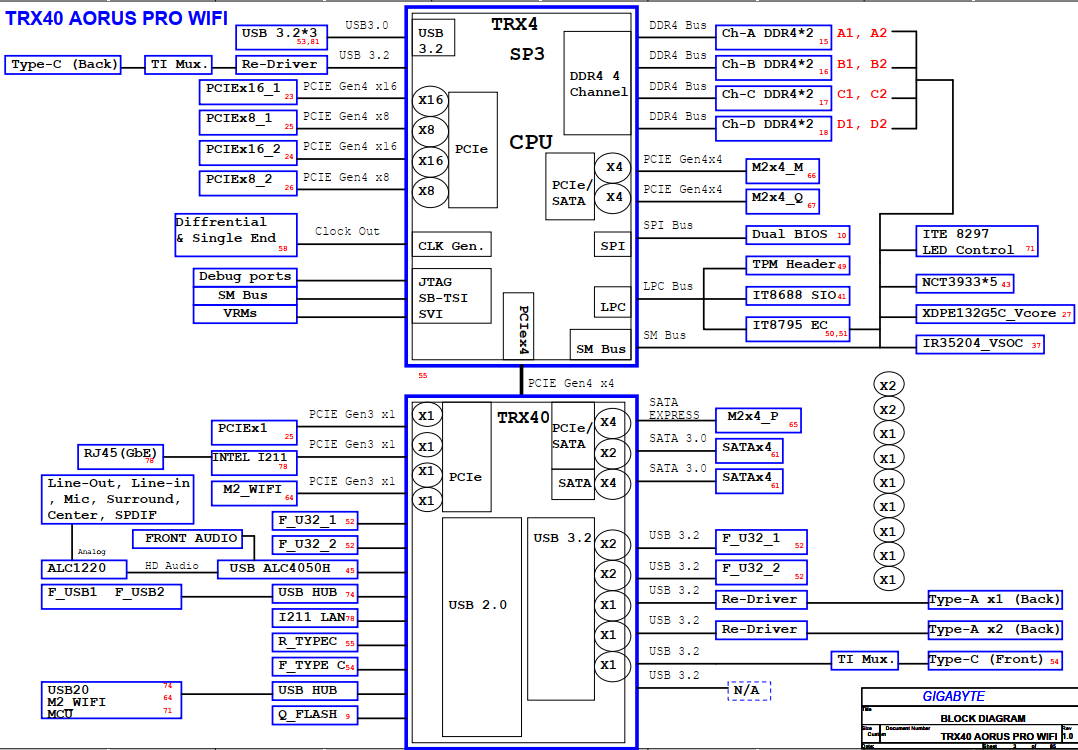This screenshot has width=1078, height=750.
Task: Click the Ch-C DDR4*2 box
Action: 773,97
